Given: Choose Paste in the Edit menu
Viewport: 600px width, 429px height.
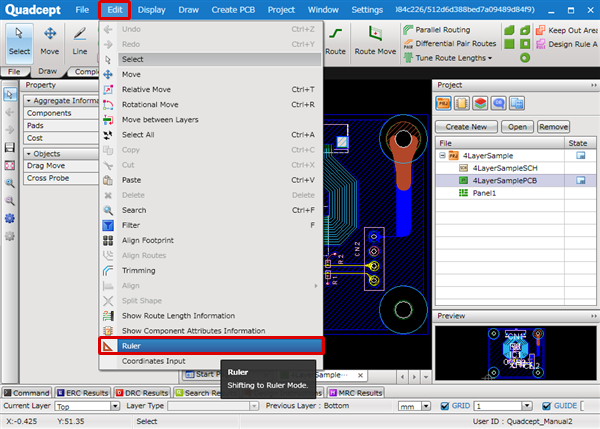Looking at the screenshot, I should (211, 180).
